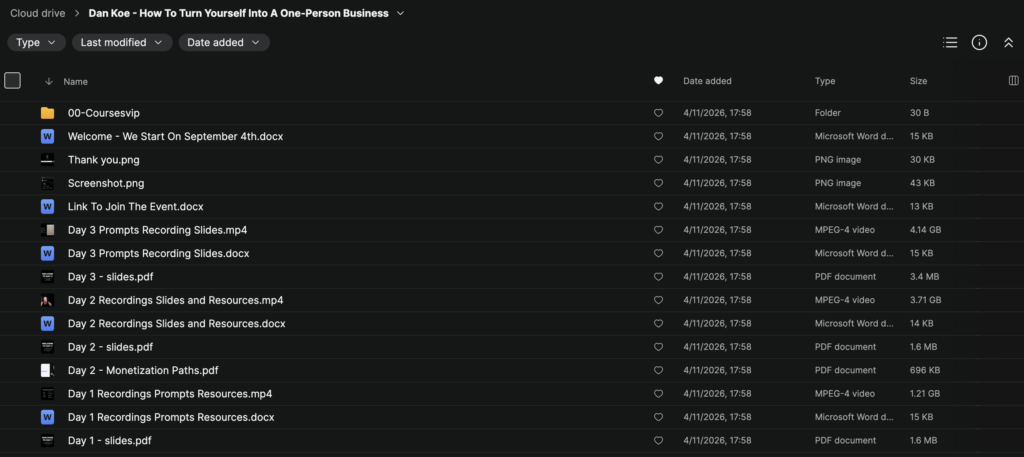Open column settings icon in header
Screen dimensions: 1024x457
point(1014,81)
